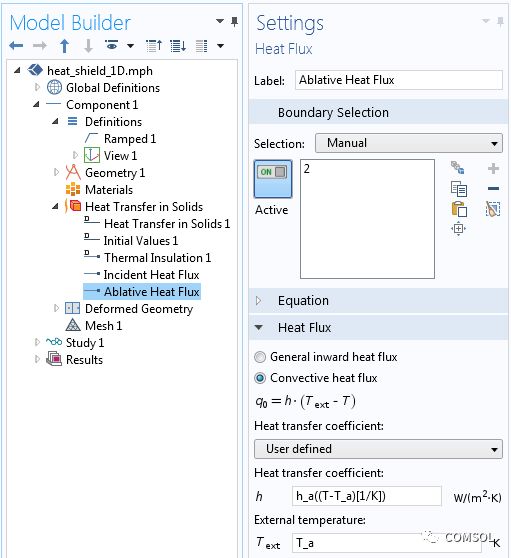The image size is (511, 558).
Task: Toggle the Active selection ON switch
Action: click(x=273, y=179)
